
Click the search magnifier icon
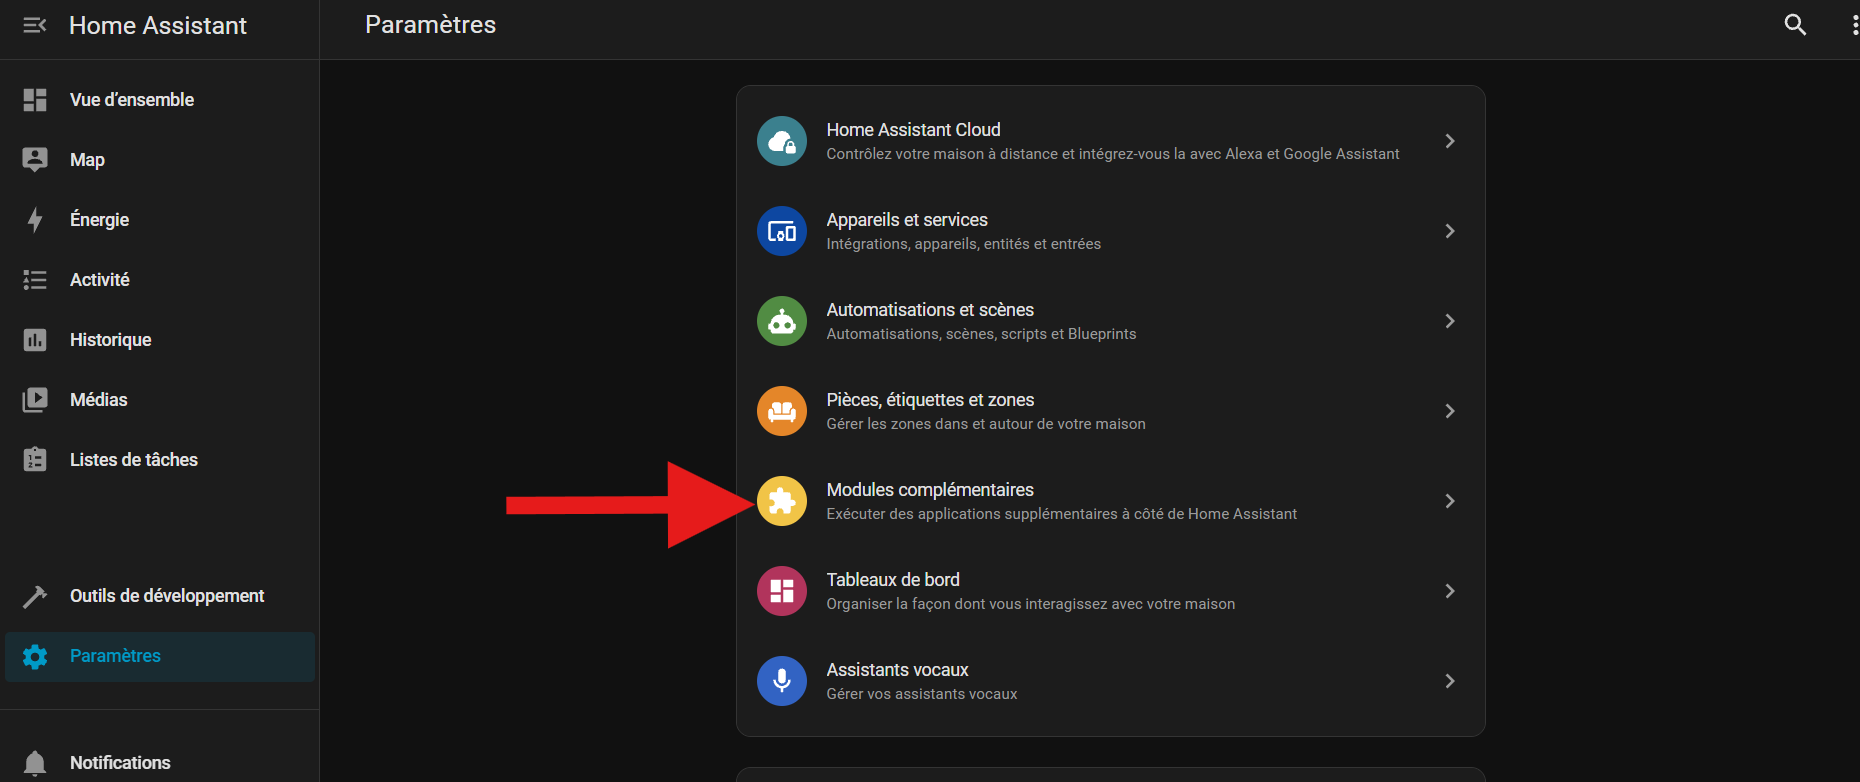[x=1795, y=25]
